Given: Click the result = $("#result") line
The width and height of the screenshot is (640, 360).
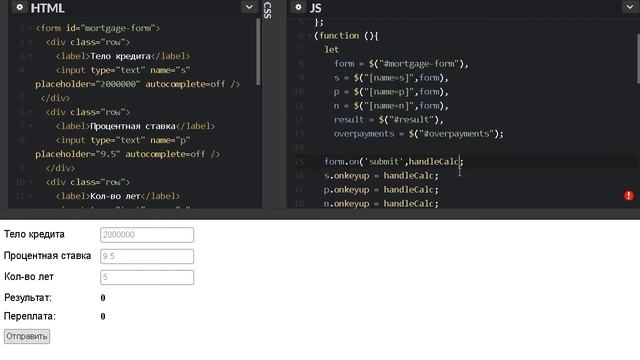Looking at the screenshot, I should pyautogui.click(x=389, y=120).
